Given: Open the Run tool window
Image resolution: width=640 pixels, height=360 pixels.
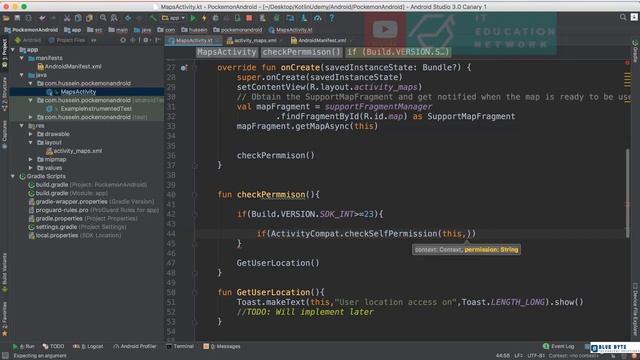Looking at the screenshot, I should (24, 347).
